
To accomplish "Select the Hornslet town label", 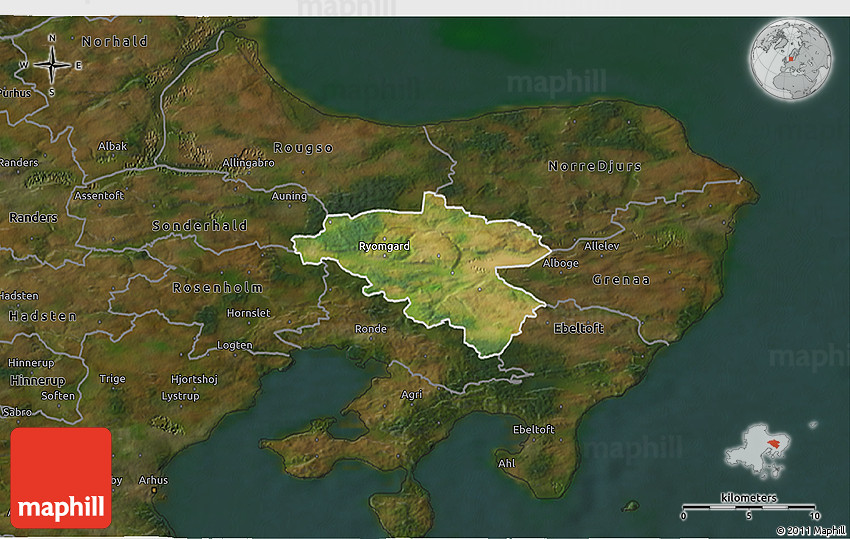I will [247, 313].
